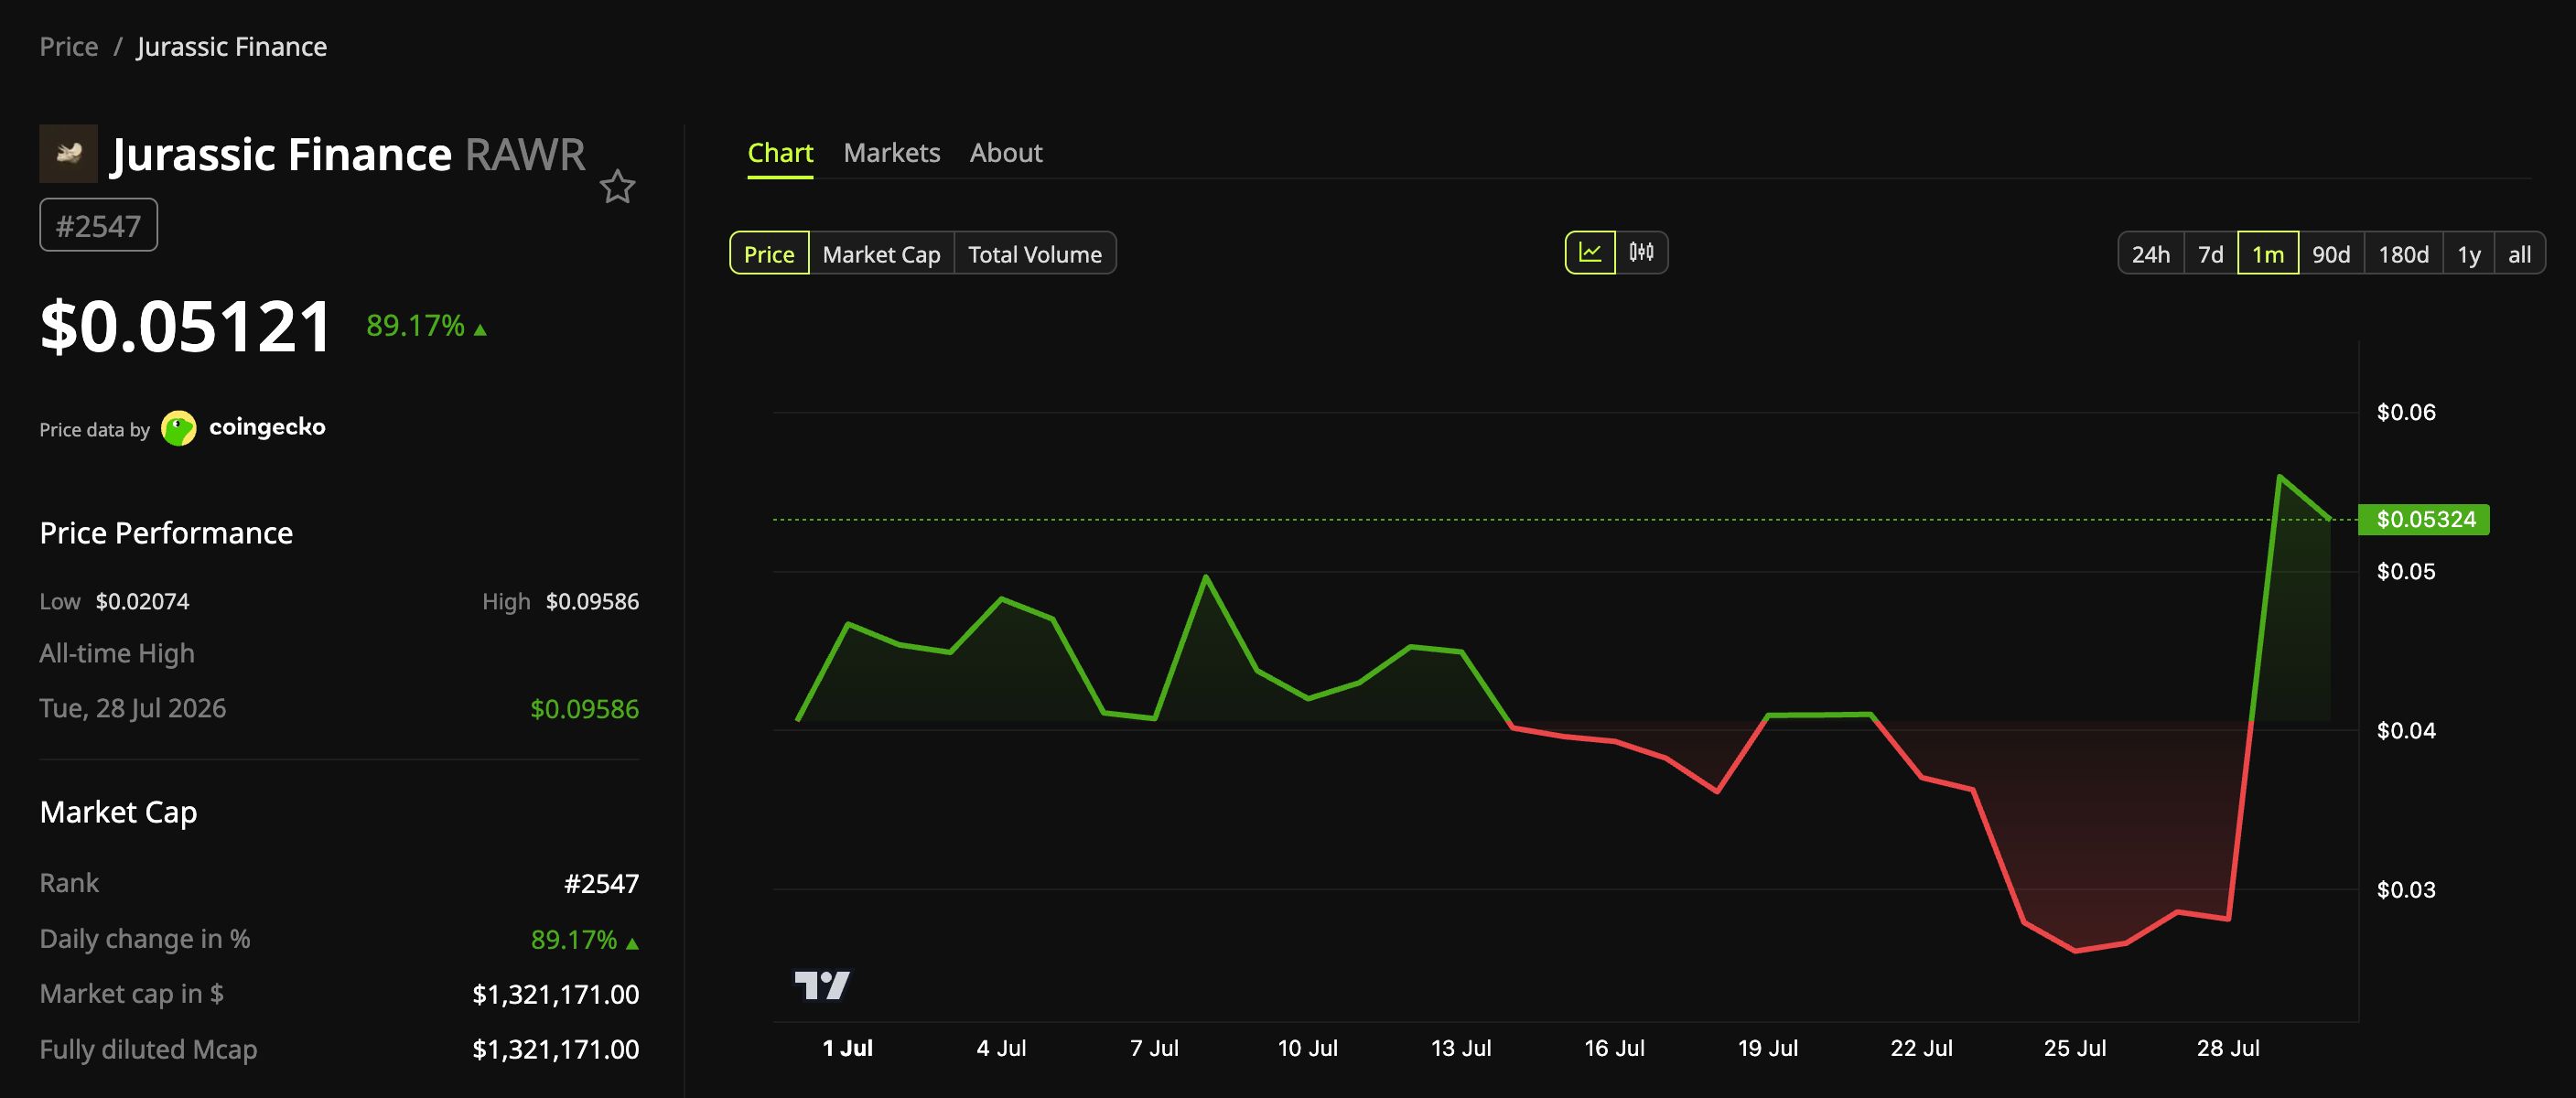Click the Market cap in $ value
The image size is (2576, 1098).
(x=555, y=994)
